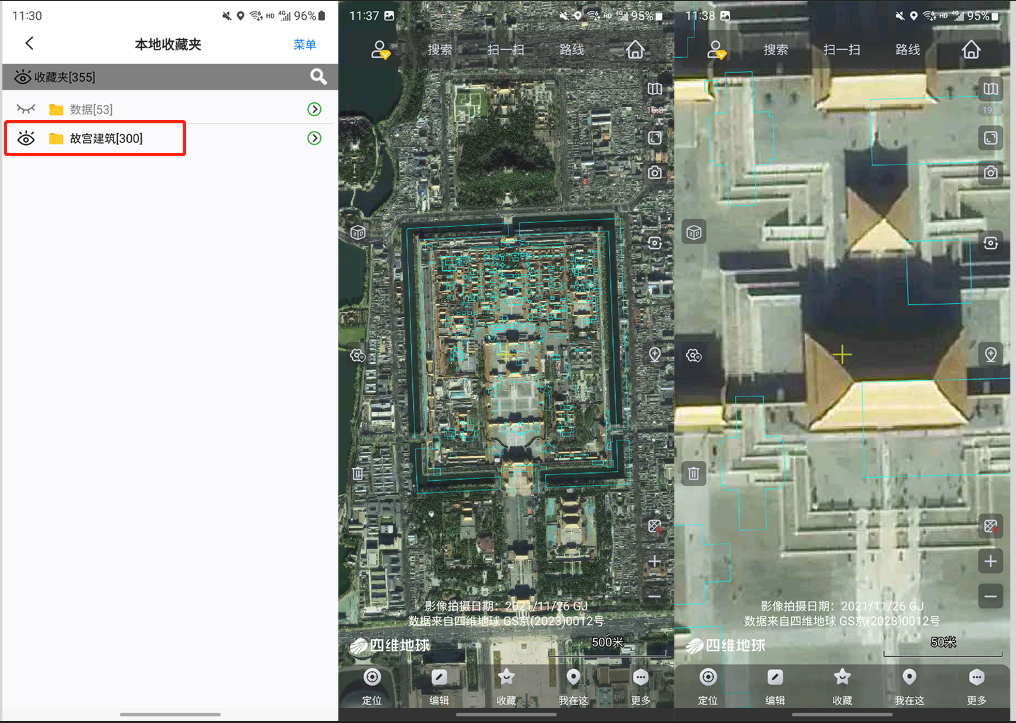1016x723 pixels.
Task: Open 更多 options on the 500米 overview map
Action: (641, 685)
